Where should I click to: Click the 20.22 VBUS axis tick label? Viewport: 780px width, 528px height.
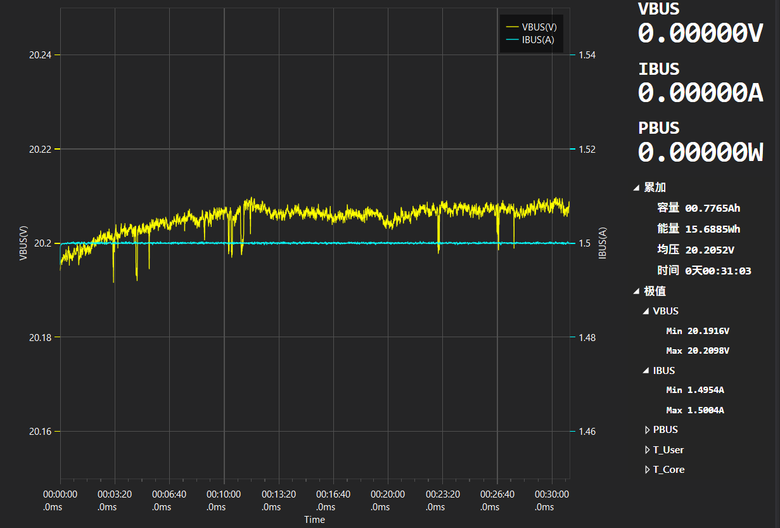tap(40, 149)
